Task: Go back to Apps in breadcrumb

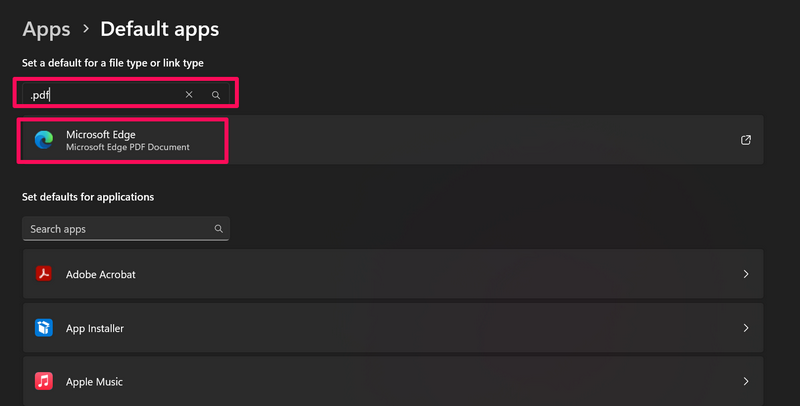Action: pos(46,30)
